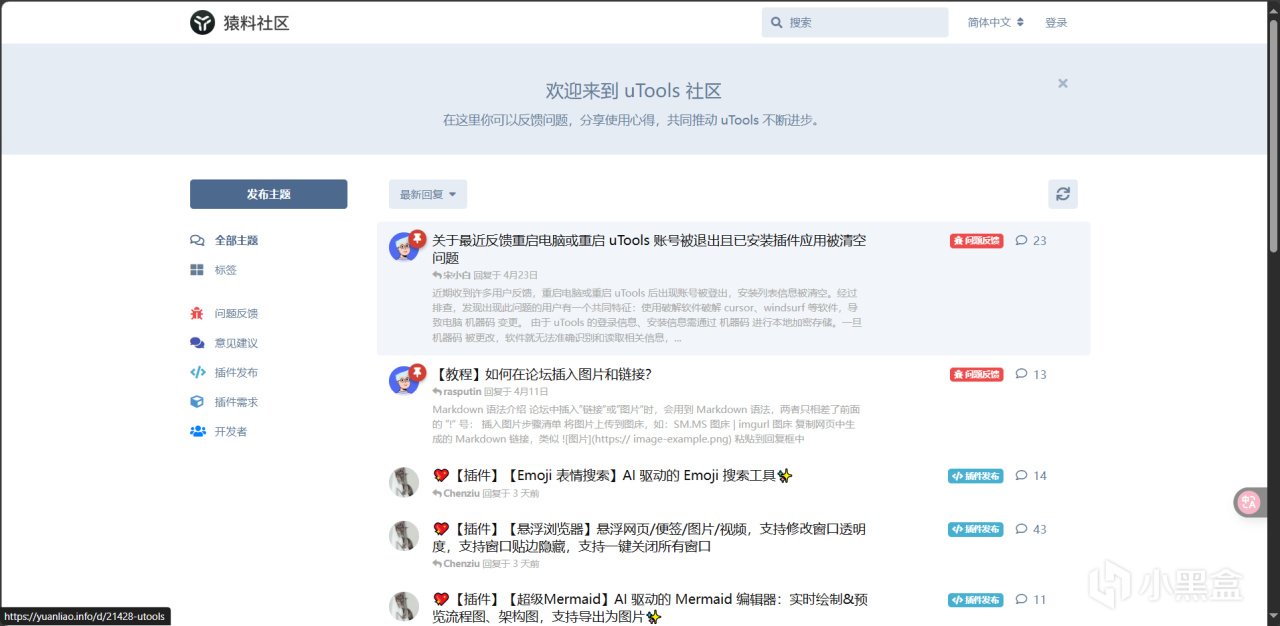The width and height of the screenshot is (1280, 626).
Task: Click avatar of the 悬浮浏览器 post
Action: pyautogui.click(x=404, y=535)
